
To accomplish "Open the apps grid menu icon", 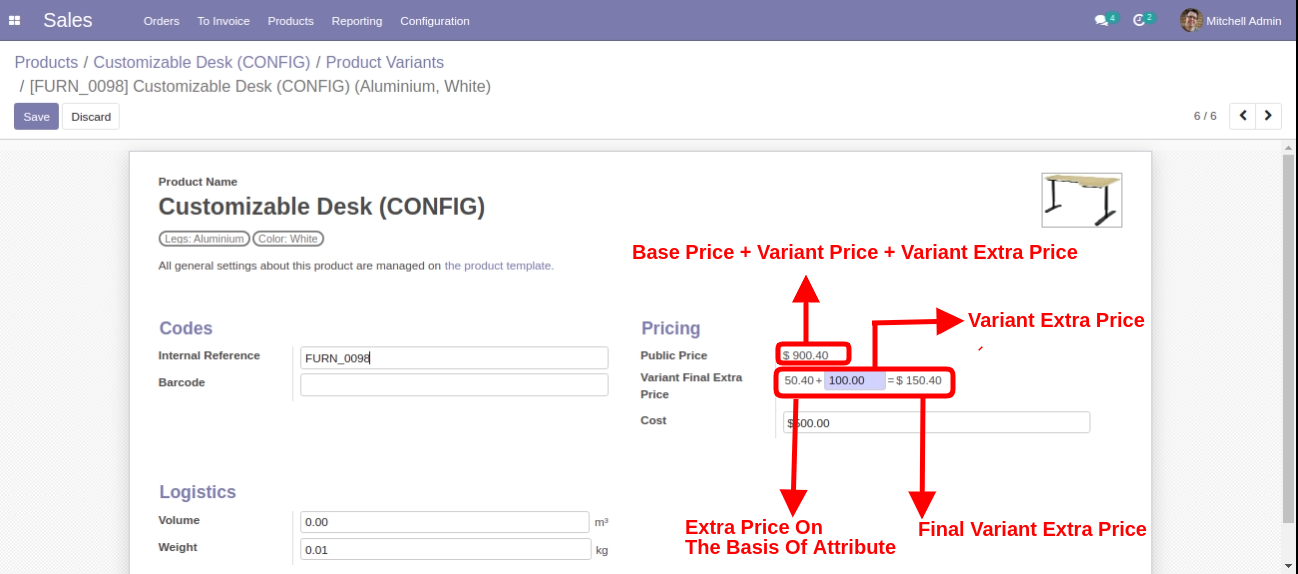I will [x=15, y=21].
